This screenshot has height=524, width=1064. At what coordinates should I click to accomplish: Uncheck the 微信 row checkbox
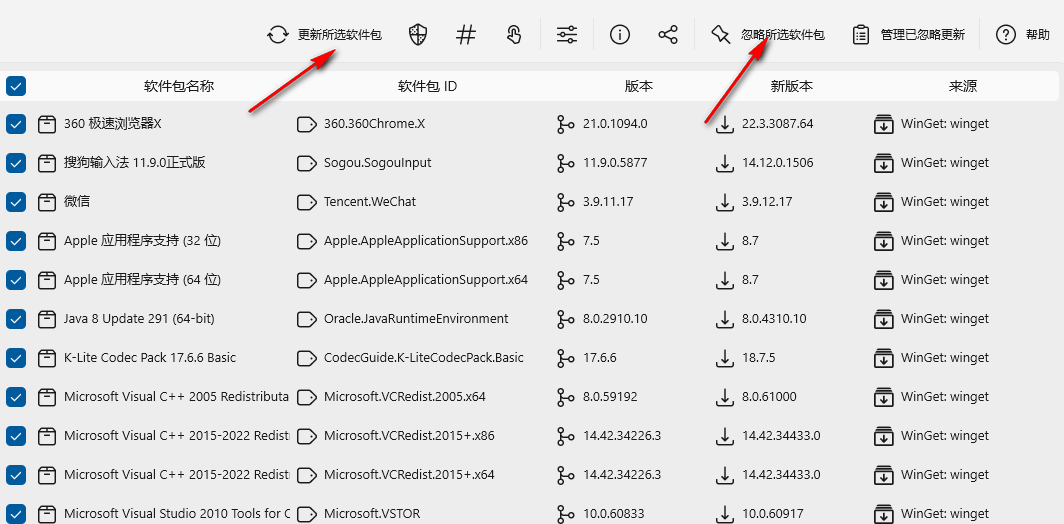tap(16, 202)
